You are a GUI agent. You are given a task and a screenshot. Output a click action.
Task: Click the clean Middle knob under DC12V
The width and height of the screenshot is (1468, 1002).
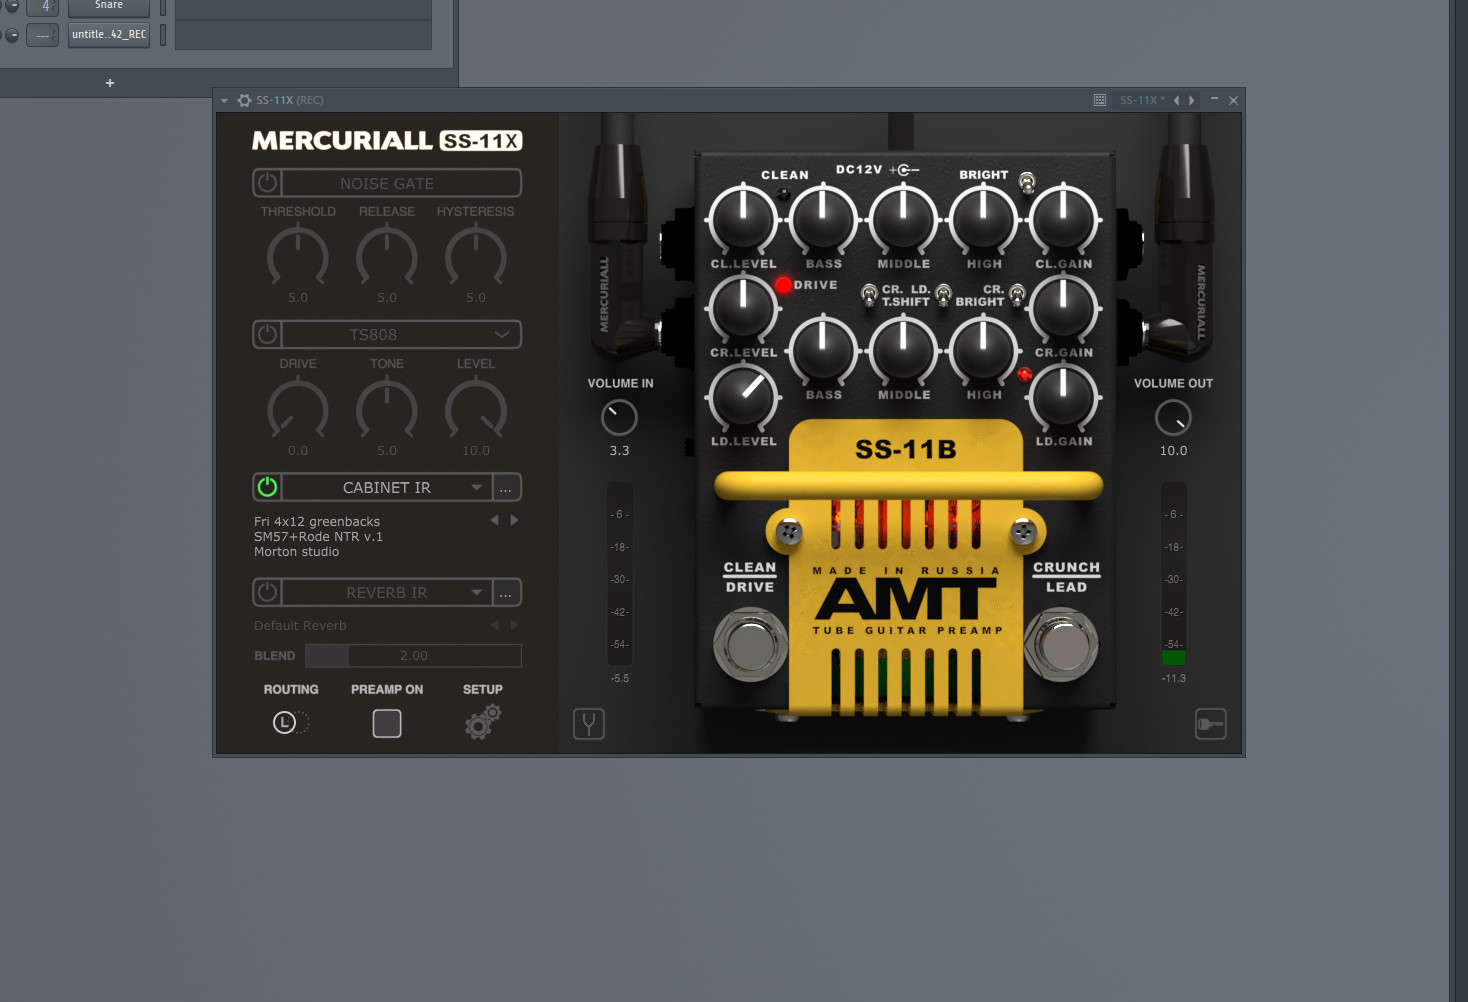click(903, 219)
